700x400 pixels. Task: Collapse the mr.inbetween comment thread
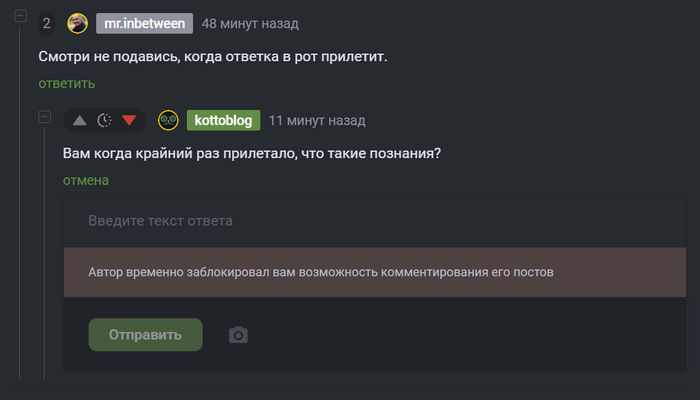pos(20,20)
